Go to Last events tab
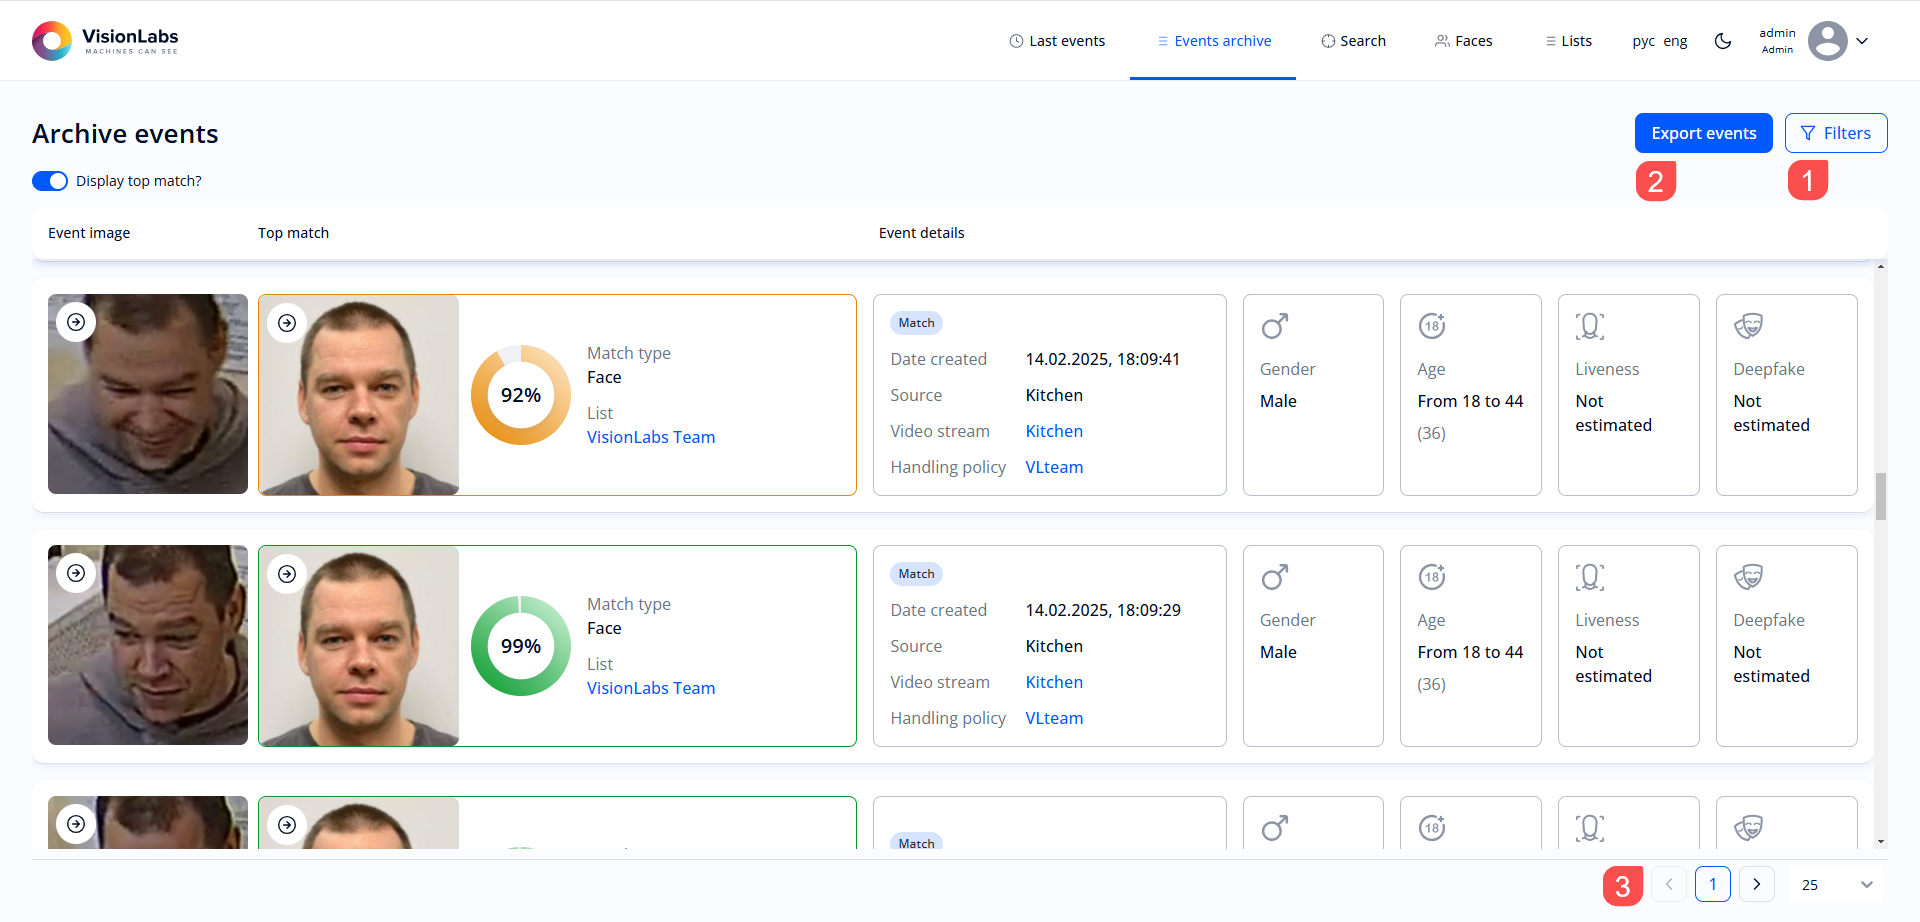The image size is (1920, 922). click(x=1057, y=41)
